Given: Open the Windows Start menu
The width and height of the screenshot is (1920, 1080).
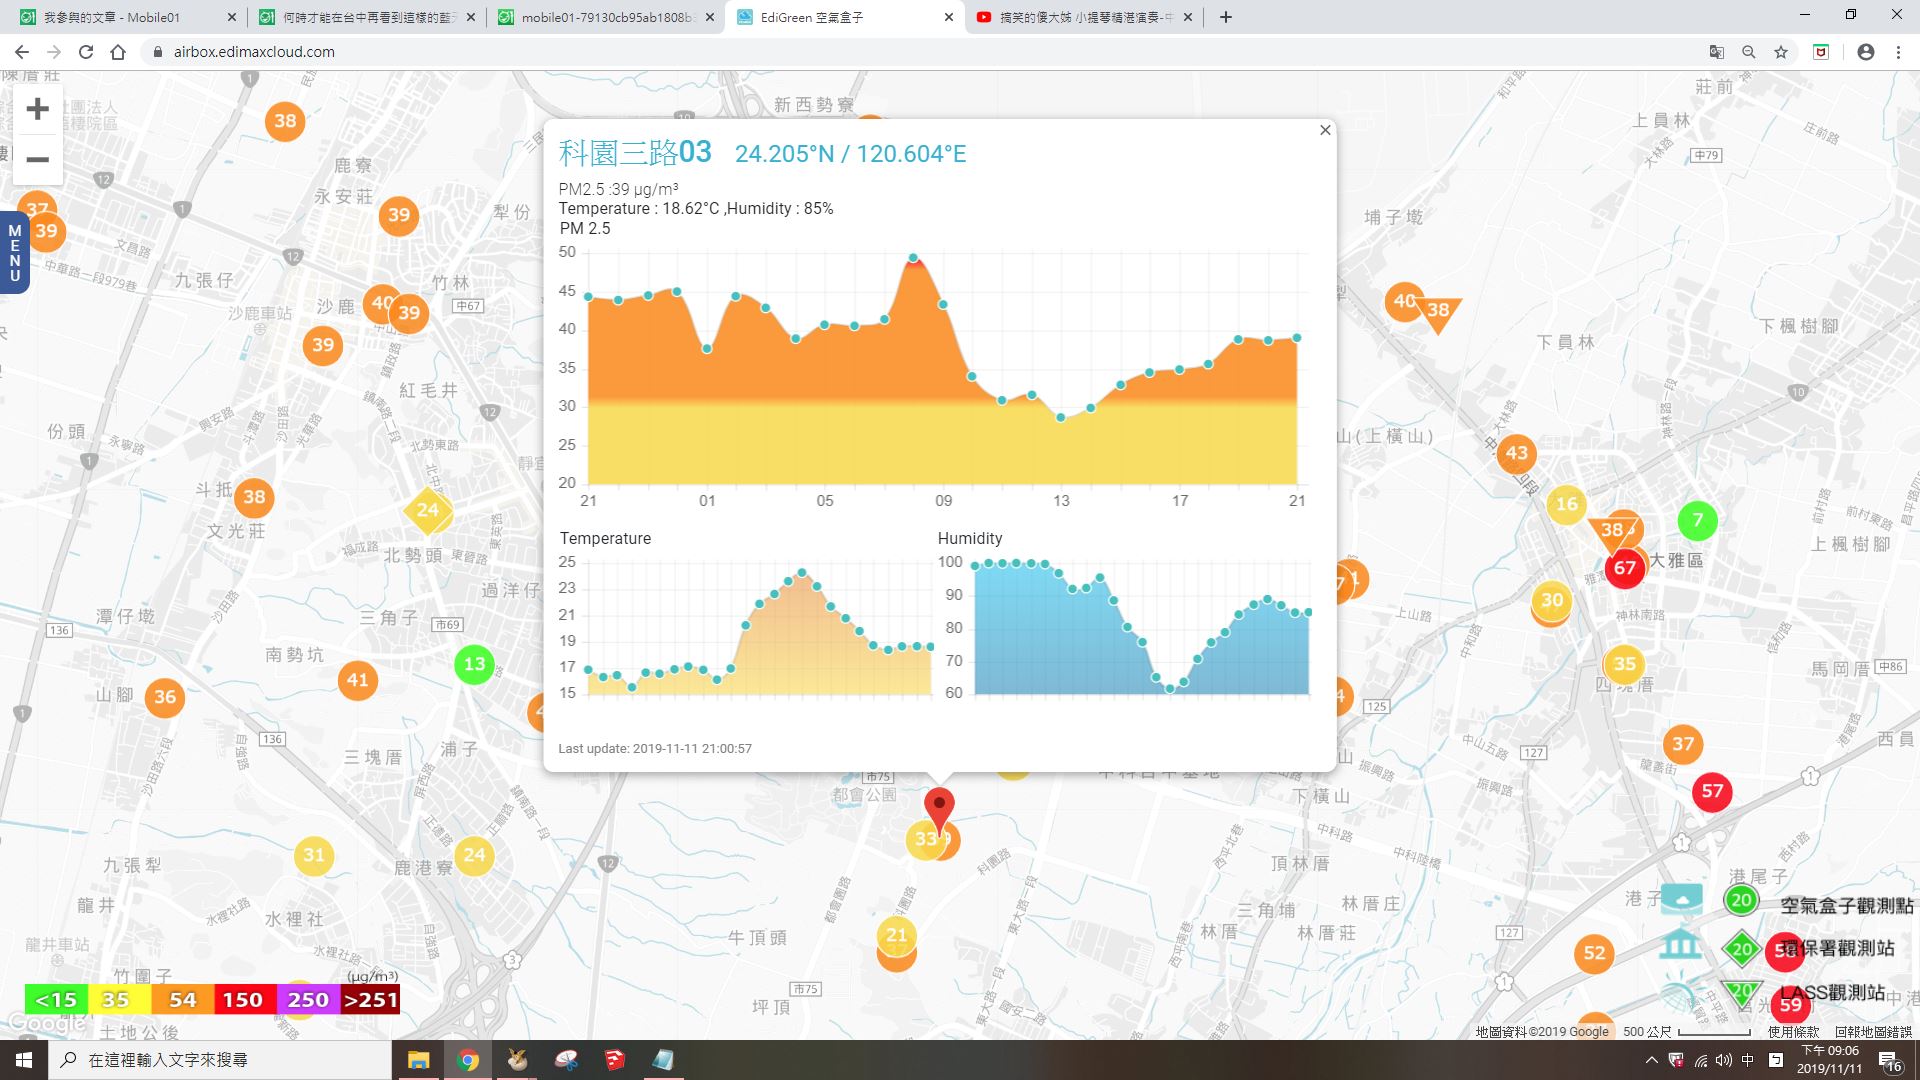Looking at the screenshot, I should (24, 1060).
